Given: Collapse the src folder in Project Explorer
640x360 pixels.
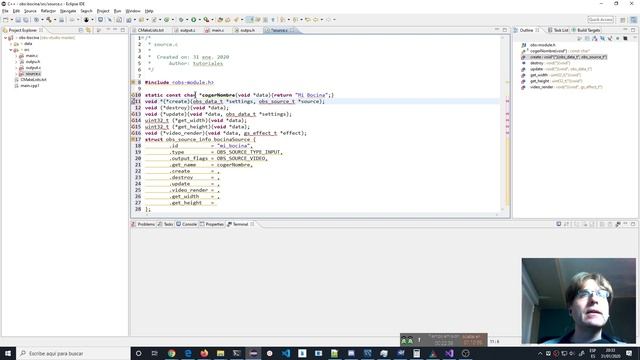Looking at the screenshot, I should [11, 50].
